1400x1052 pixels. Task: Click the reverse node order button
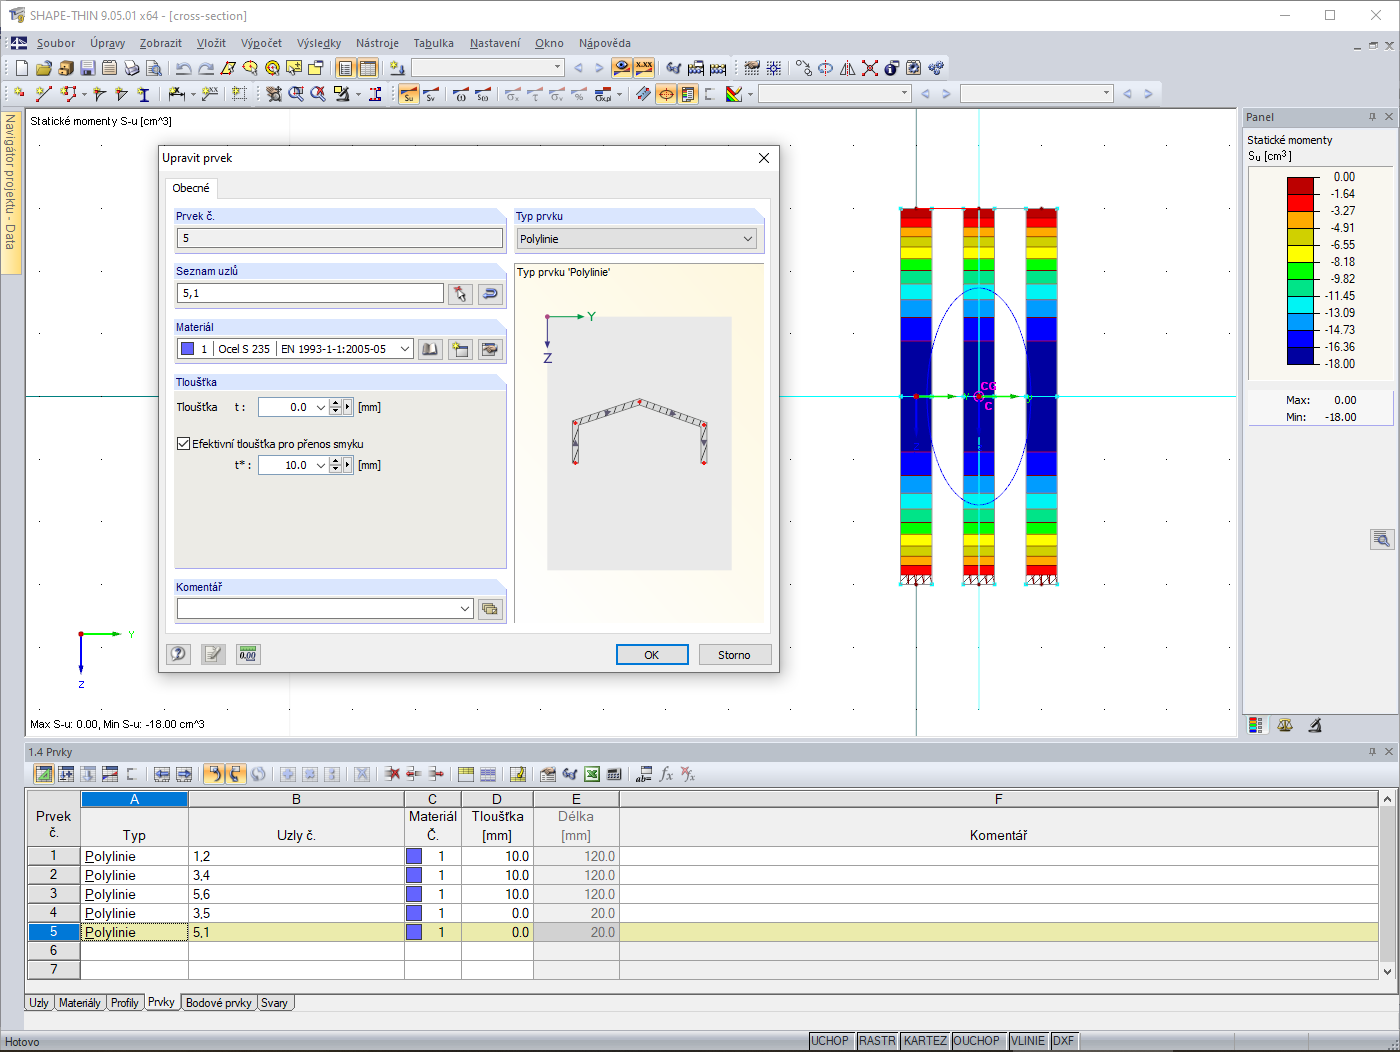click(490, 293)
